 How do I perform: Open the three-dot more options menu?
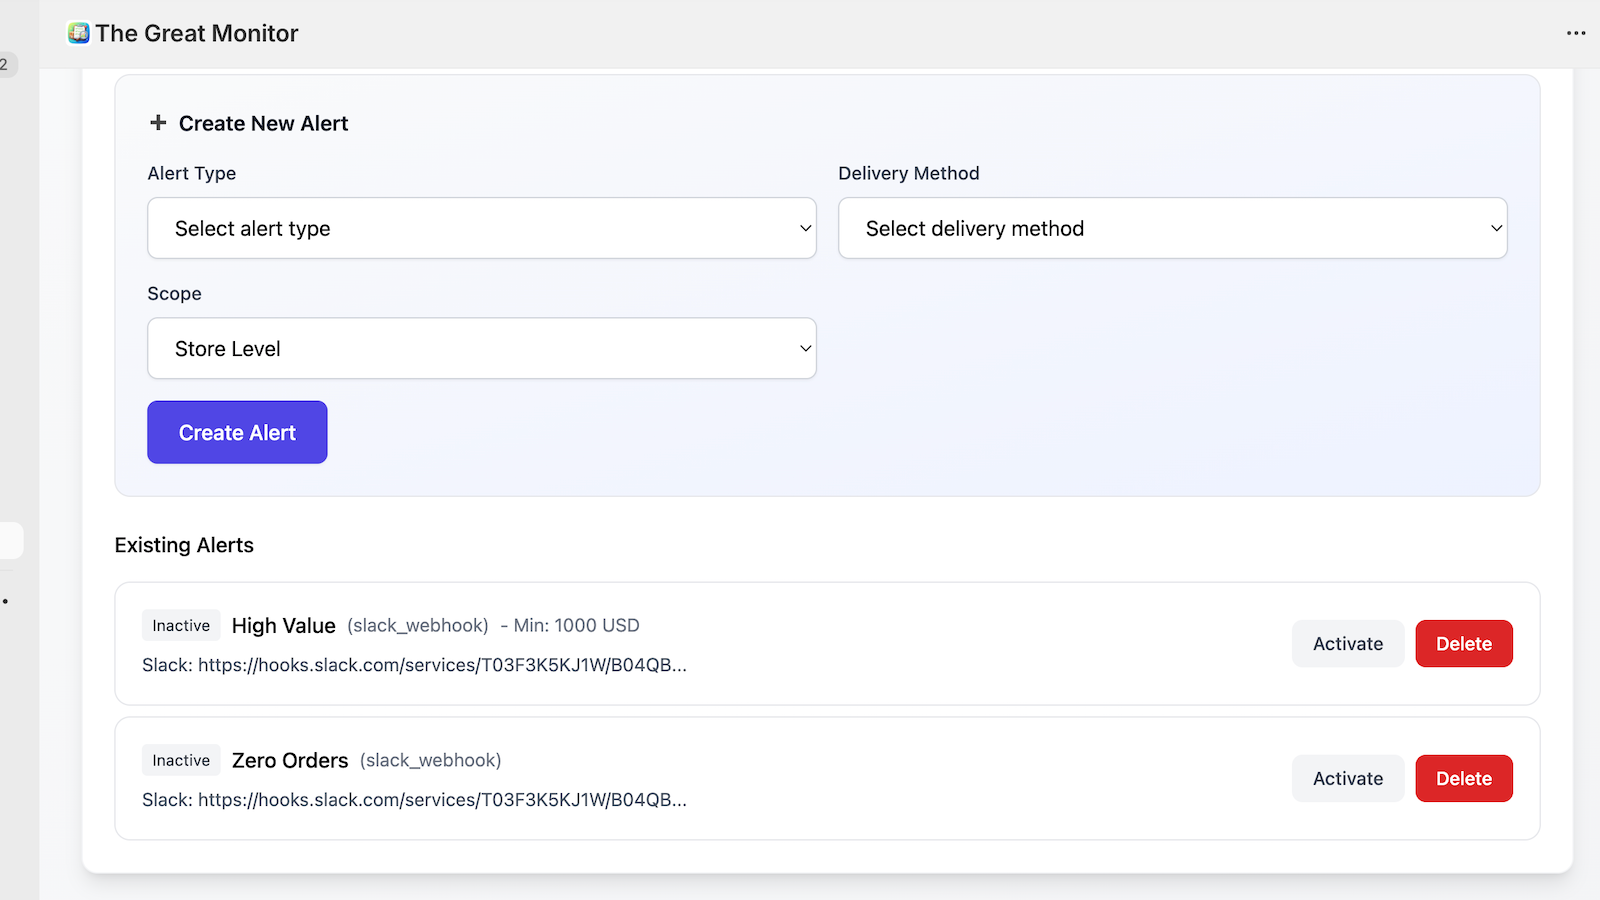point(1576,33)
